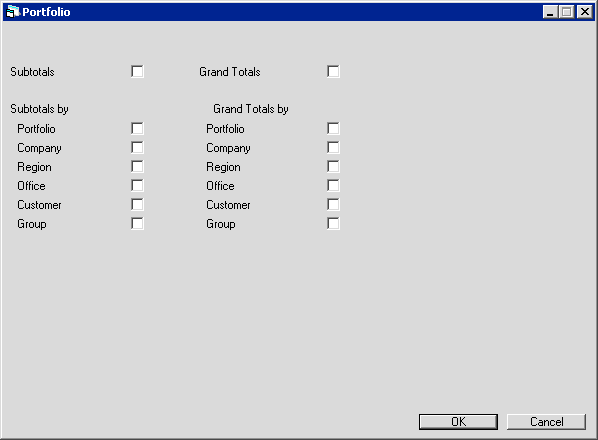Check Region under Grand Totals by

coord(333,167)
